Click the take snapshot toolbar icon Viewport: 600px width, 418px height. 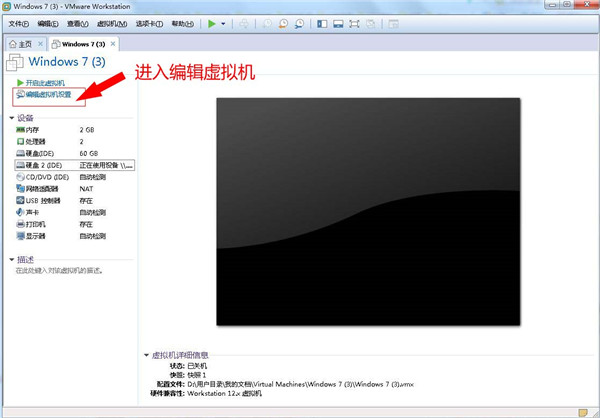267,24
